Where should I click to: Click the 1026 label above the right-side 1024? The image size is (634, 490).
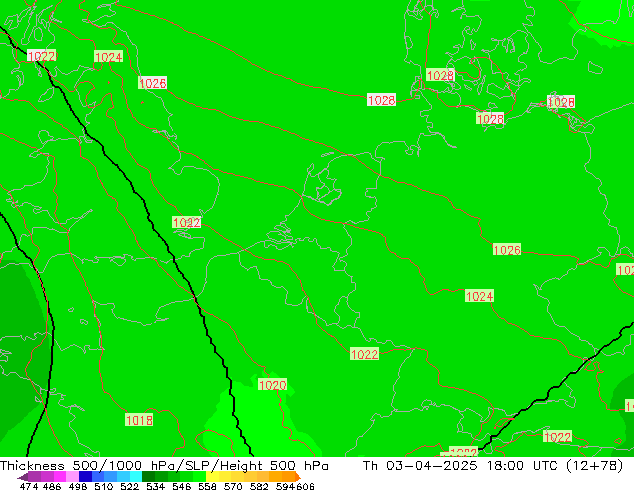tap(507, 250)
